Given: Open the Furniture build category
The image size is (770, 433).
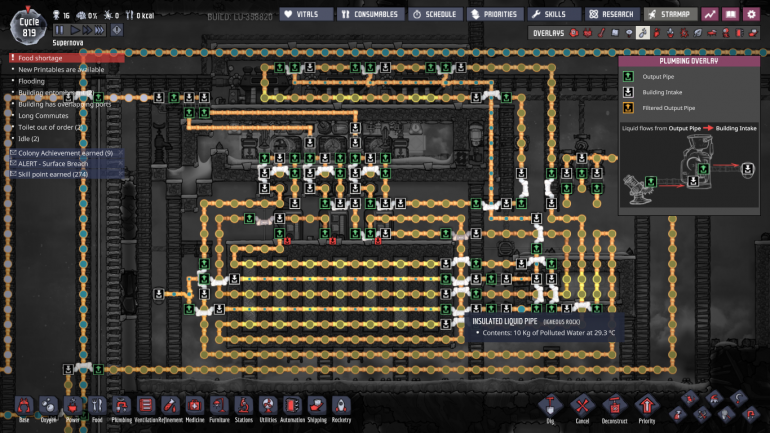Looking at the screenshot, I should click(219, 408).
